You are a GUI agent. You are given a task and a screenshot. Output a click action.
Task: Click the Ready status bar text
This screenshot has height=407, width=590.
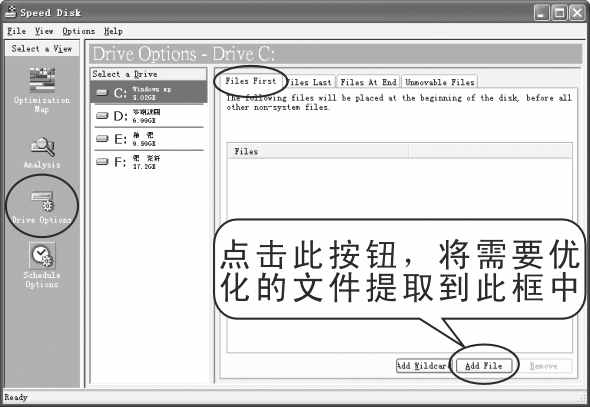click(x=16, y=397)
